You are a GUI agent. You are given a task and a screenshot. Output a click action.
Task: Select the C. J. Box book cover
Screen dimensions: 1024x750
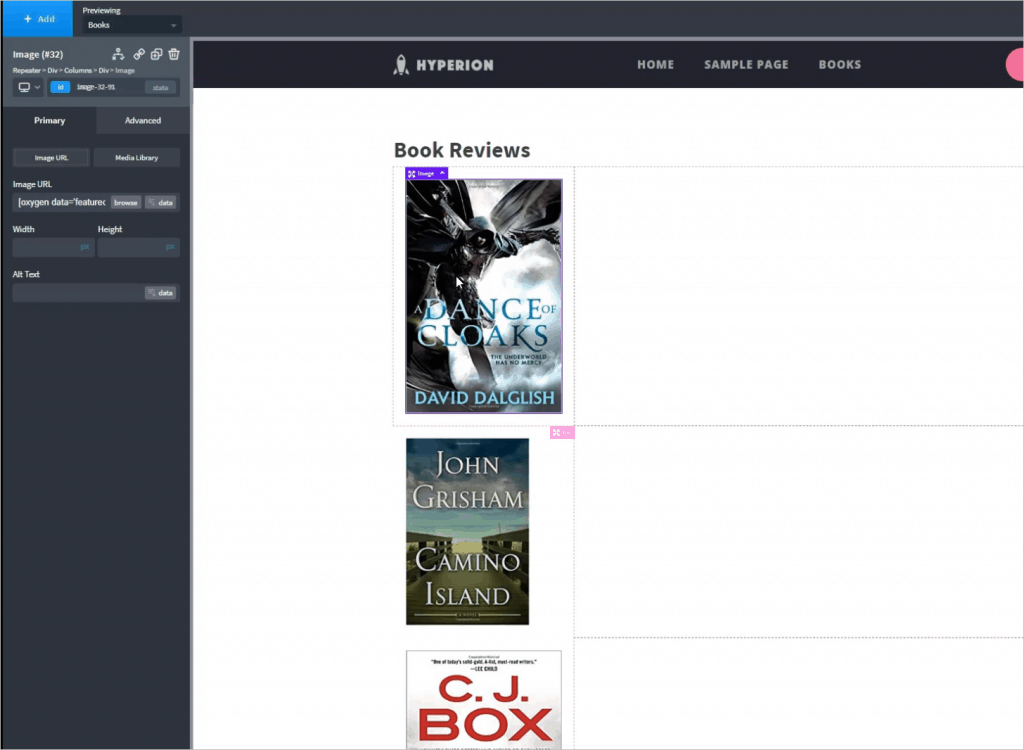tap(484, 700)
